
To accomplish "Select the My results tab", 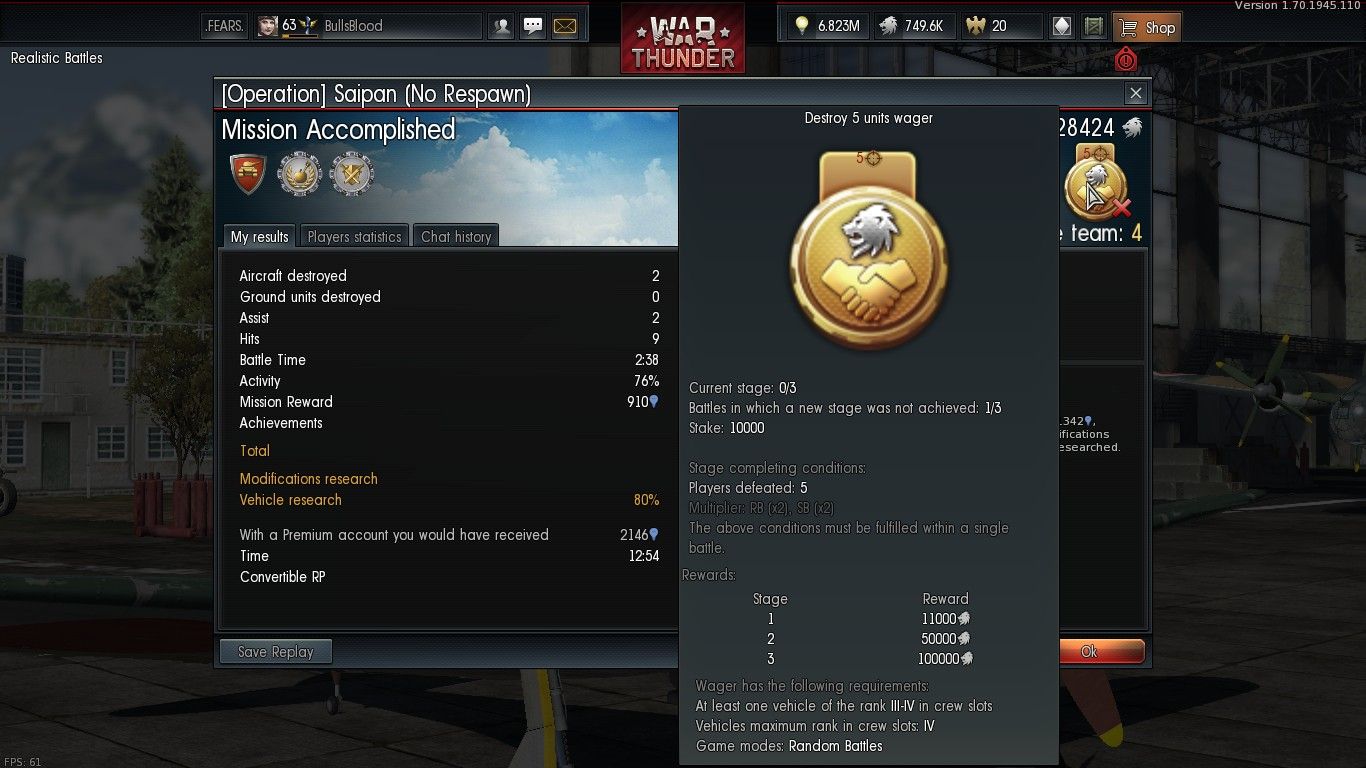I will 259,236.
